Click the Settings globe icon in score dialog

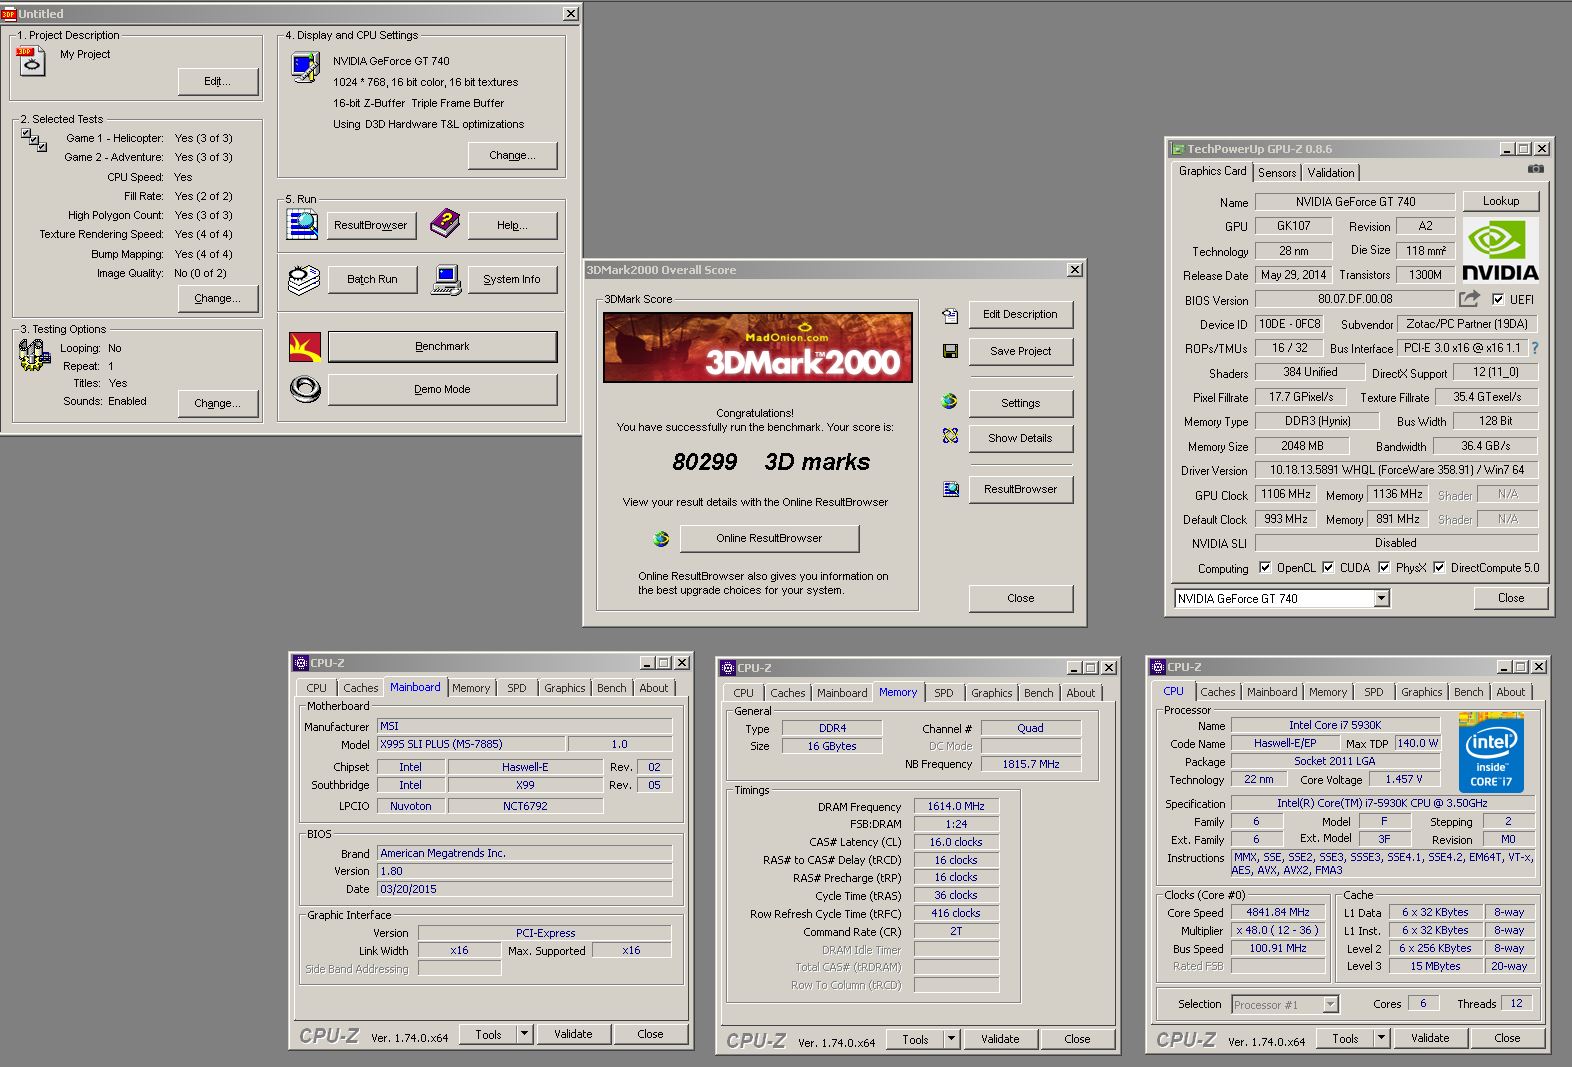point(950,402)
